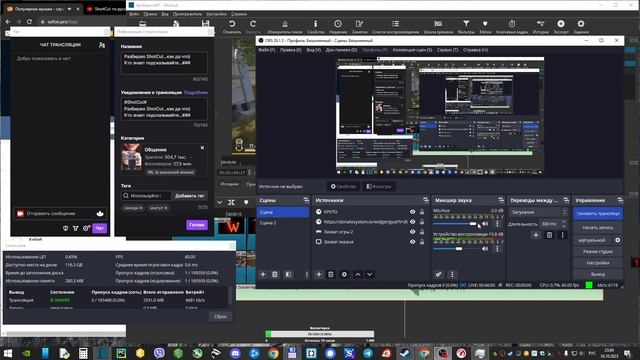Click Shotcut's Redo toolbar icon

tap(253, 24)
